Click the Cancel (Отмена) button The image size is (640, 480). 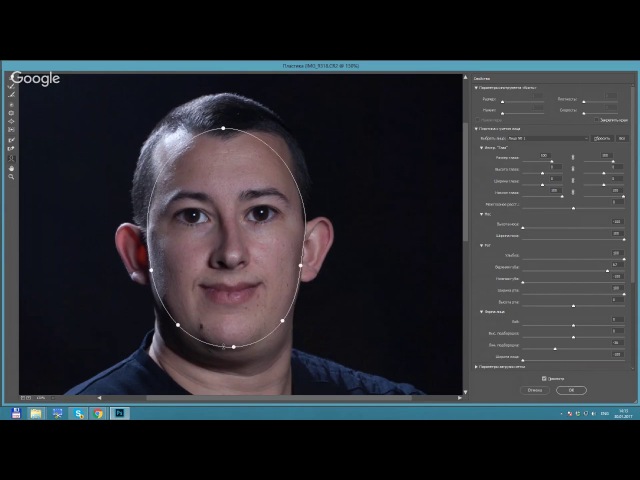(535, 390)
